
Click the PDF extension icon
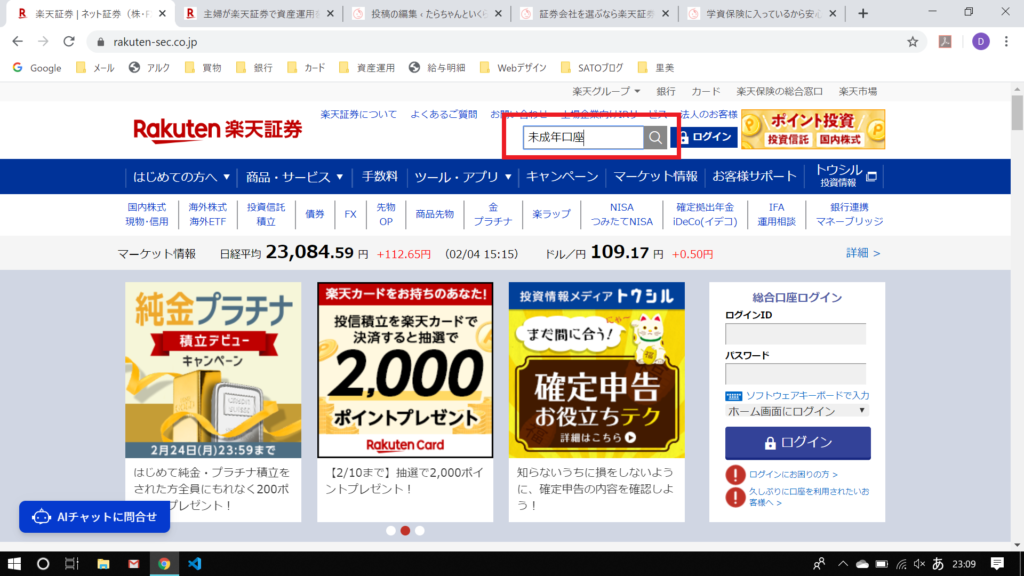coord(945,42)
